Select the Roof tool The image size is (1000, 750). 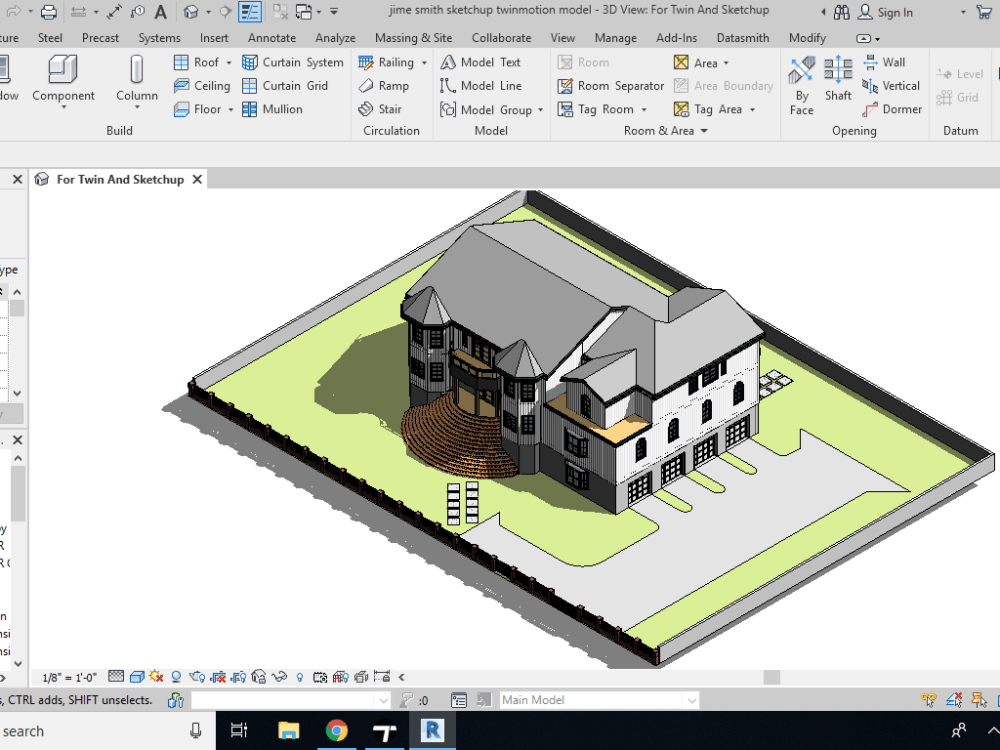(198, 62)
